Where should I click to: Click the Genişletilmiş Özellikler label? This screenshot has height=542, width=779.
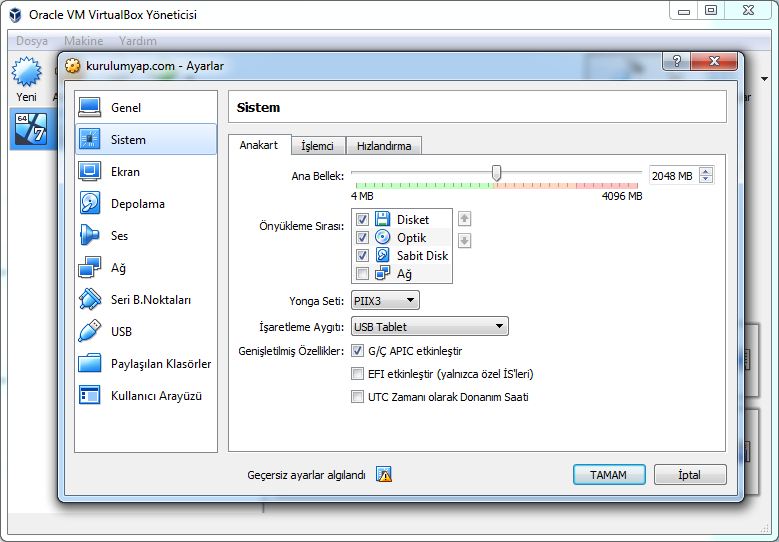291,351
